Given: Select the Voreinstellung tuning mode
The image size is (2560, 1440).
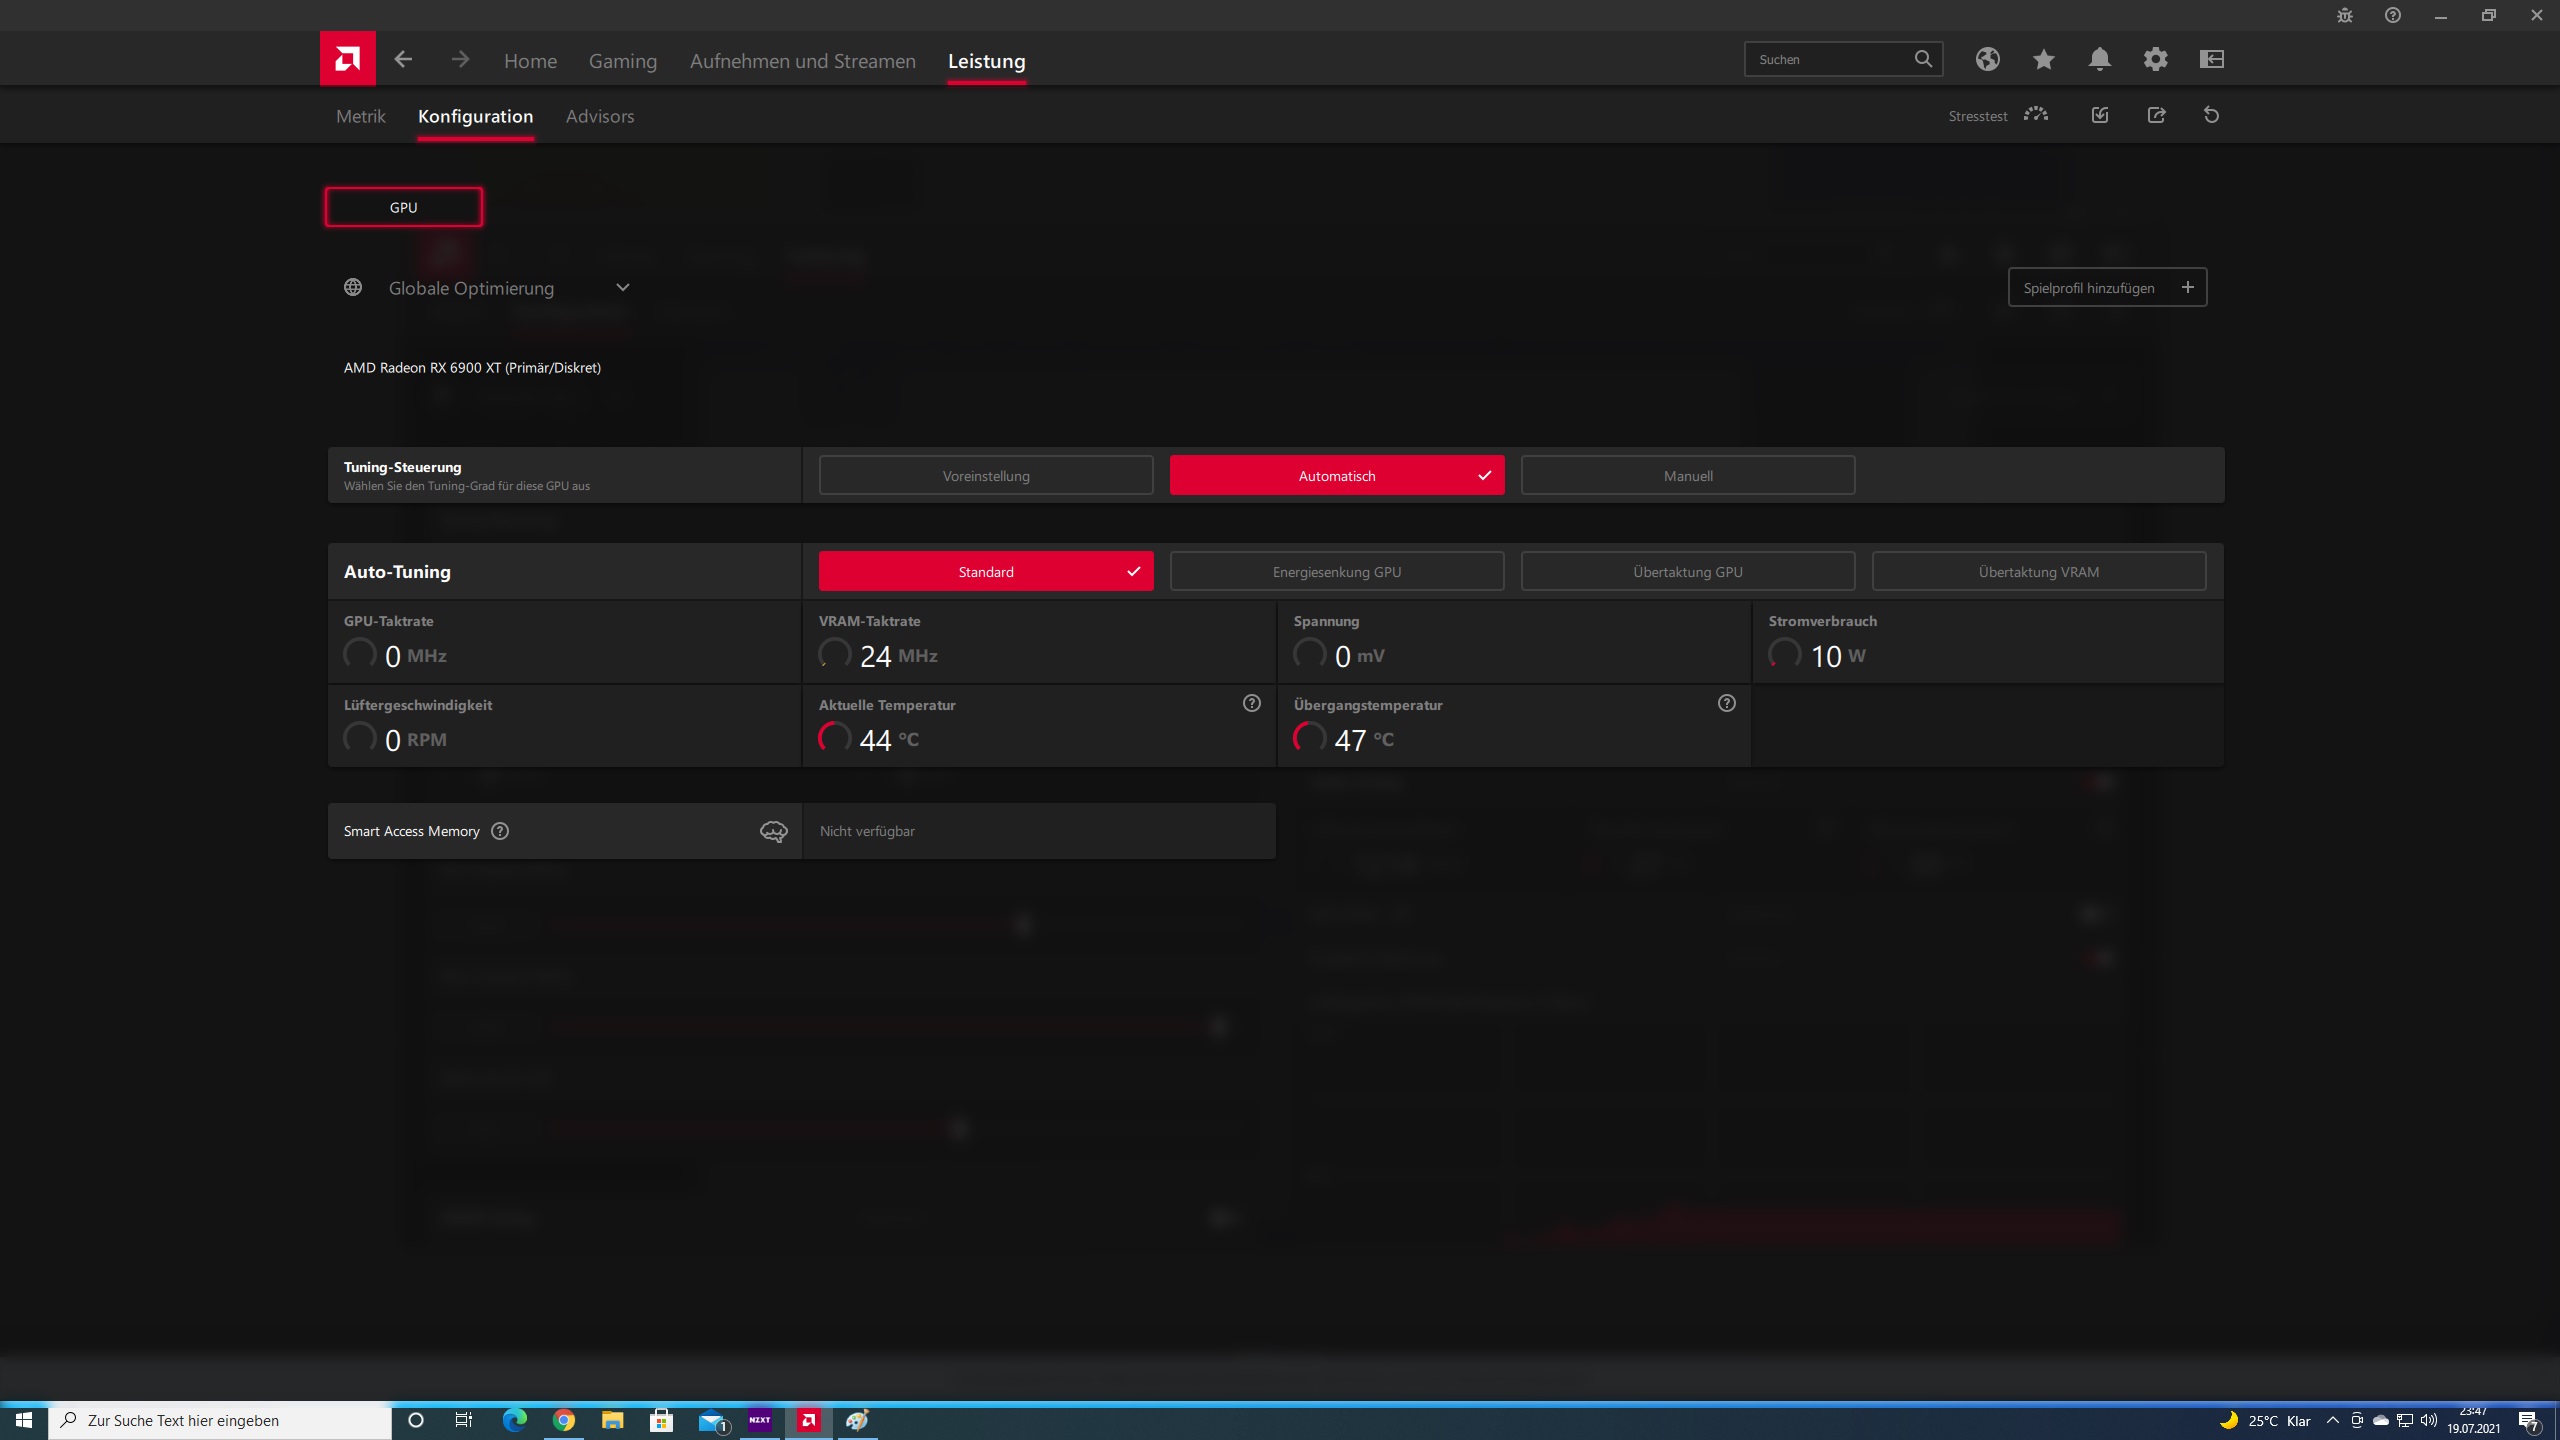Looking at the screenshot, I should [984, 475].
